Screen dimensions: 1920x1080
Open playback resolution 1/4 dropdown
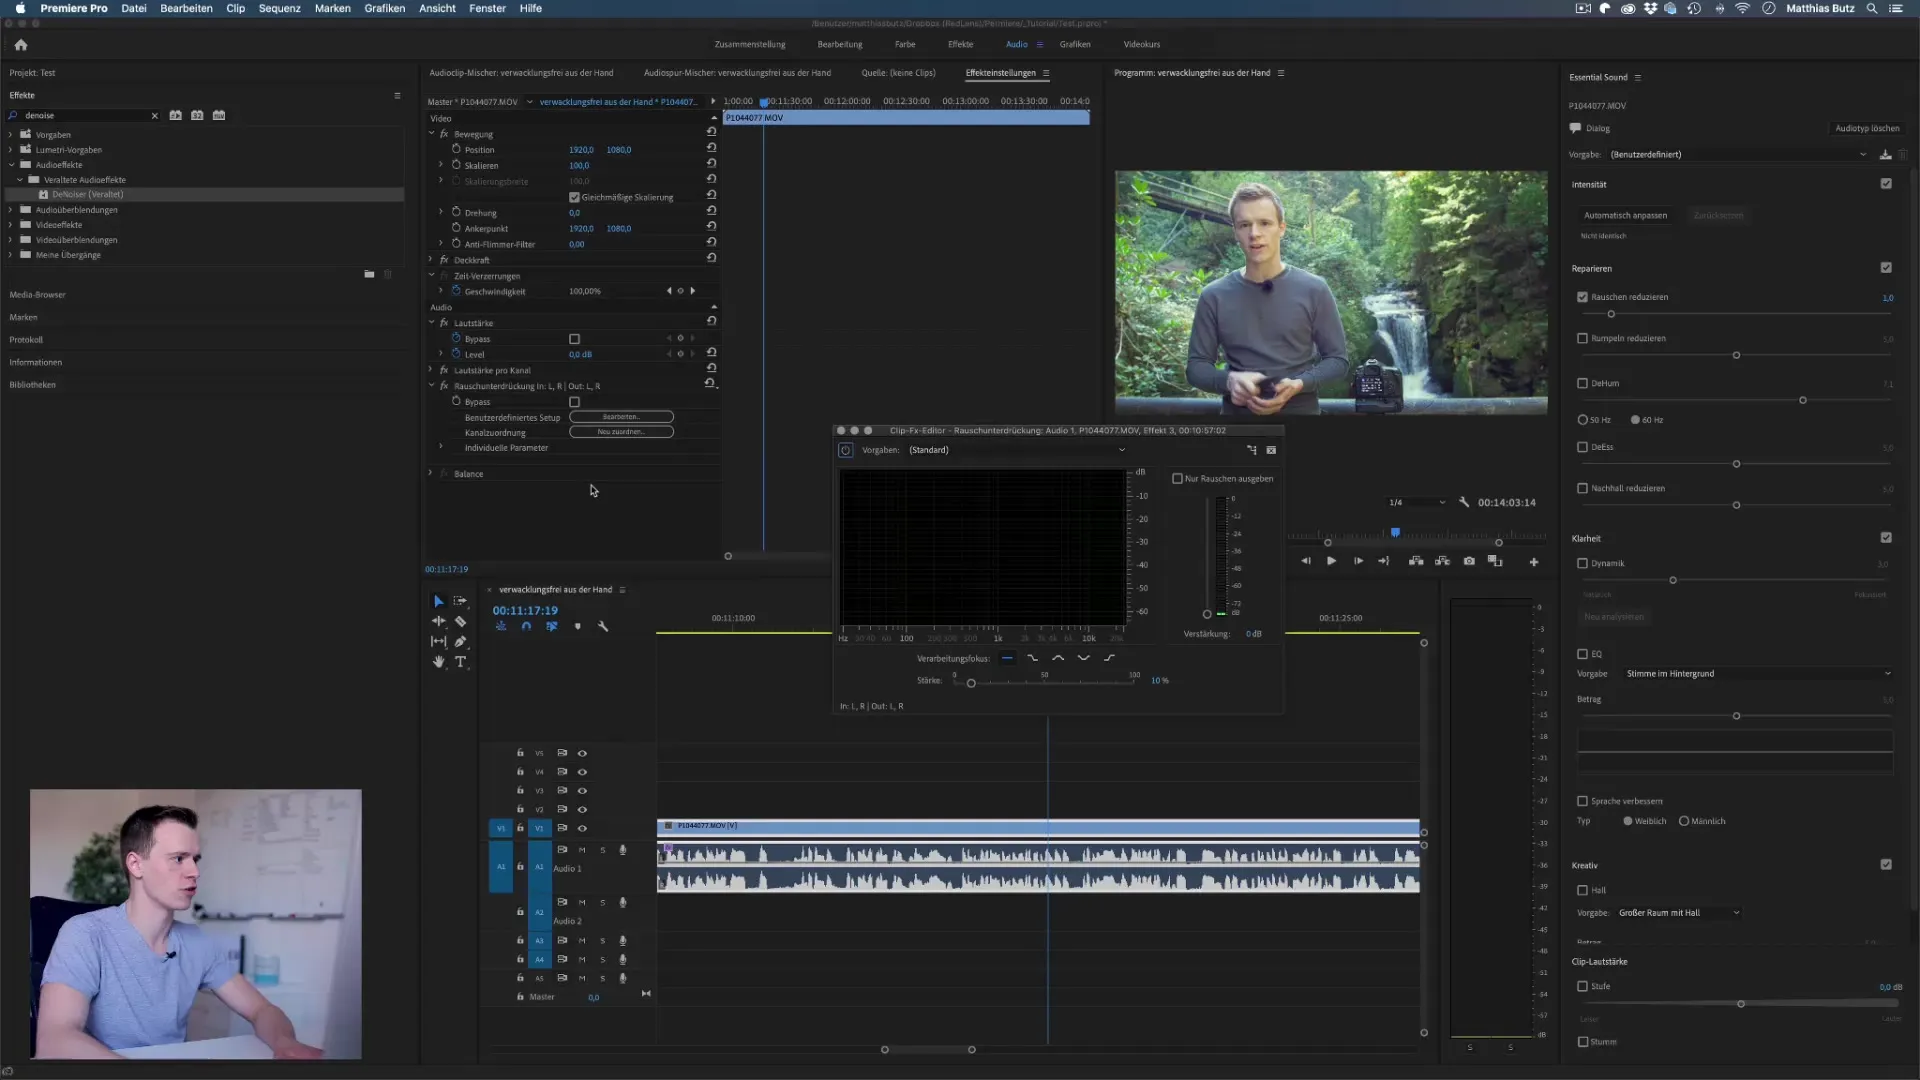[x=1417, y=502]
